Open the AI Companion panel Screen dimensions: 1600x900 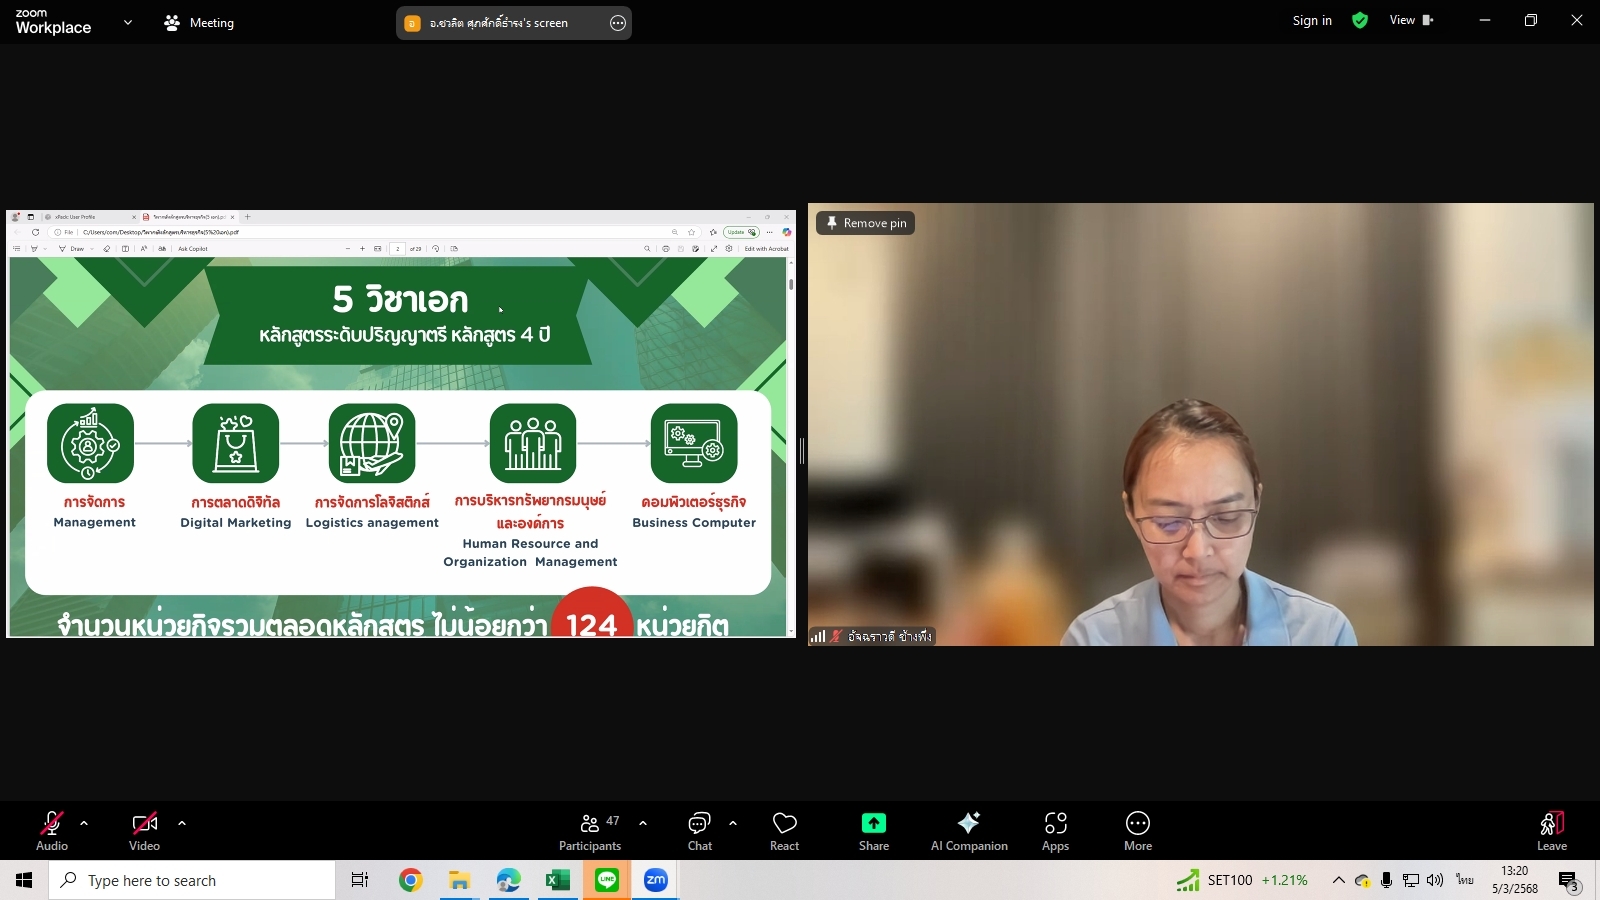968,830
